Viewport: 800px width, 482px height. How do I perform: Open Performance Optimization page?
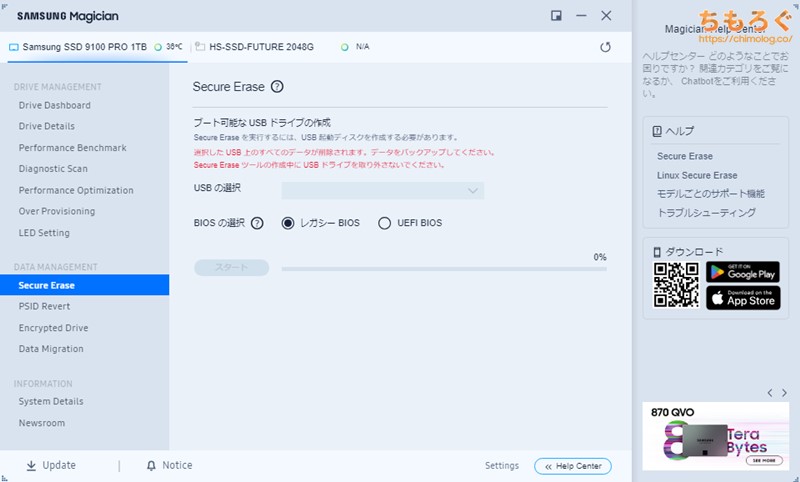(76, 190)
